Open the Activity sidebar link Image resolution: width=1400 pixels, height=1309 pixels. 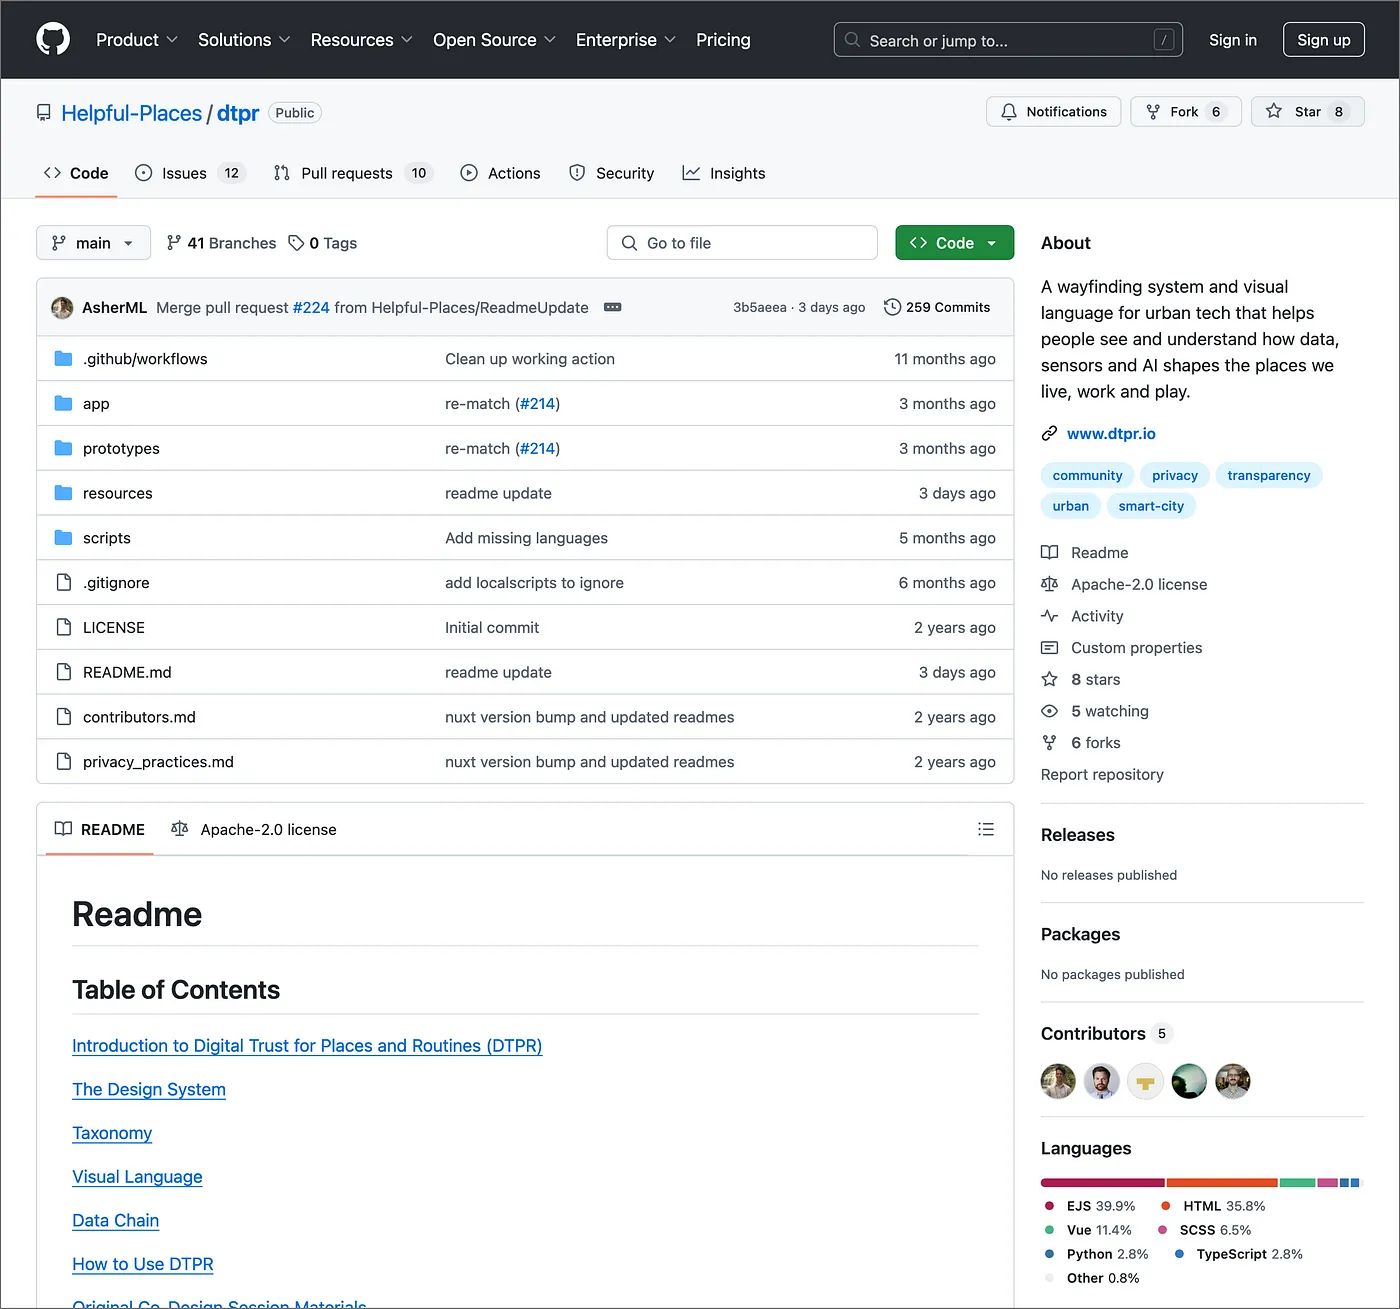point(1097,616)
